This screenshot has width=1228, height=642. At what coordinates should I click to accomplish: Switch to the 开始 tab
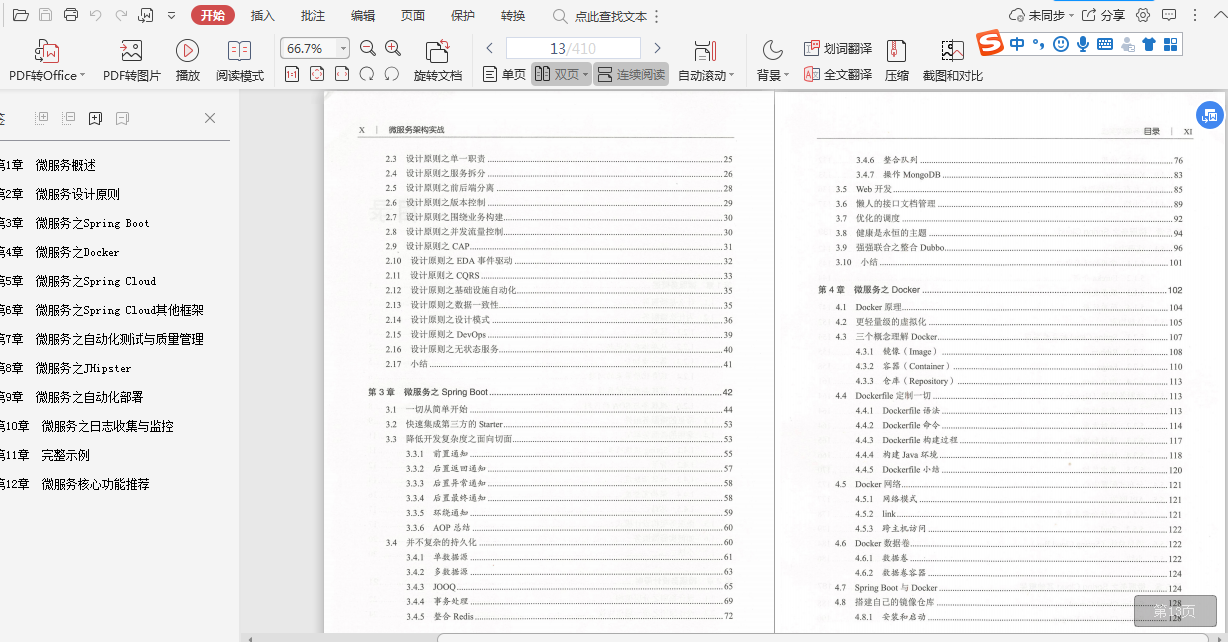pos(213,15)
